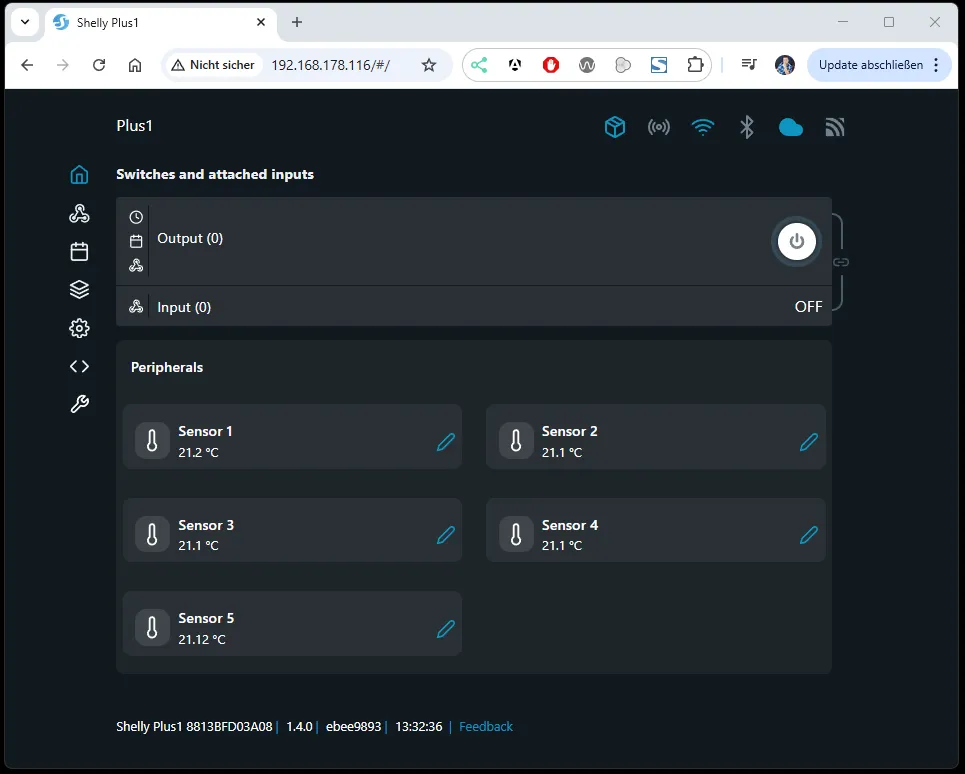Image resolution: width=965 pixels, height=774 pixels.
Task: Open Diagnostics via the wrench icon
Action: [x=79, y=404]
